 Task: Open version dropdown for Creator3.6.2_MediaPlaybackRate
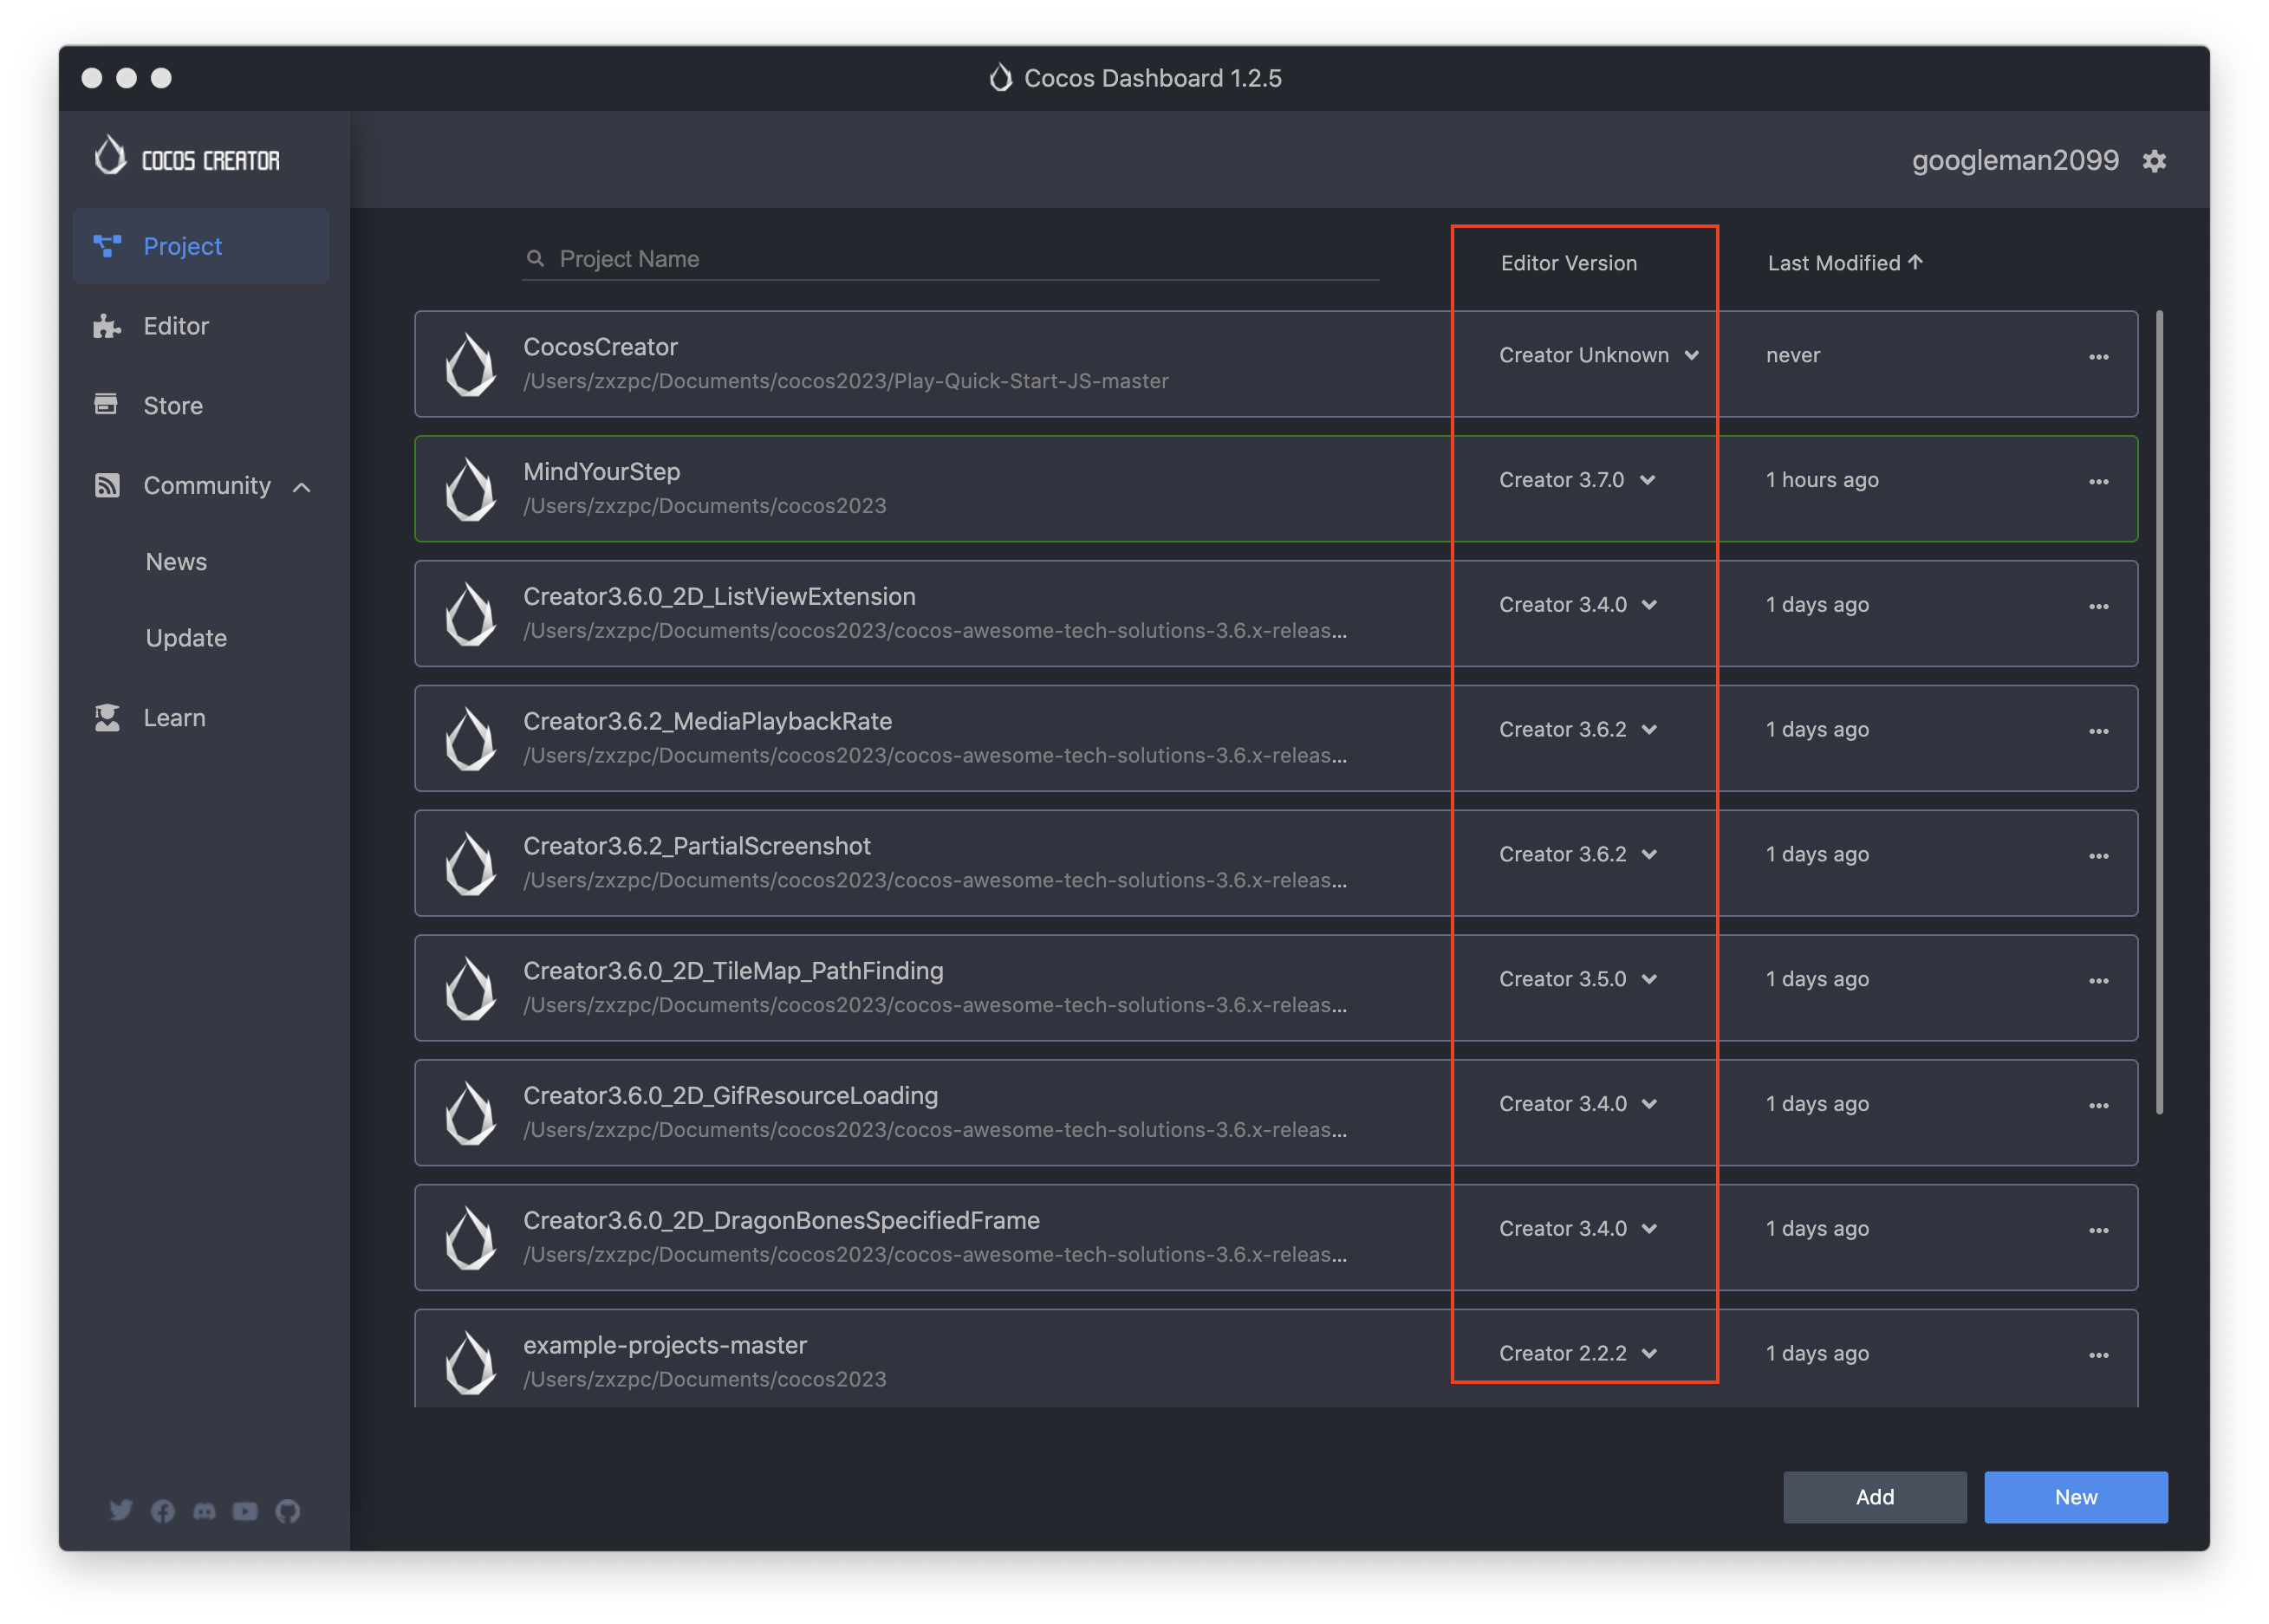coord(1578,730)
